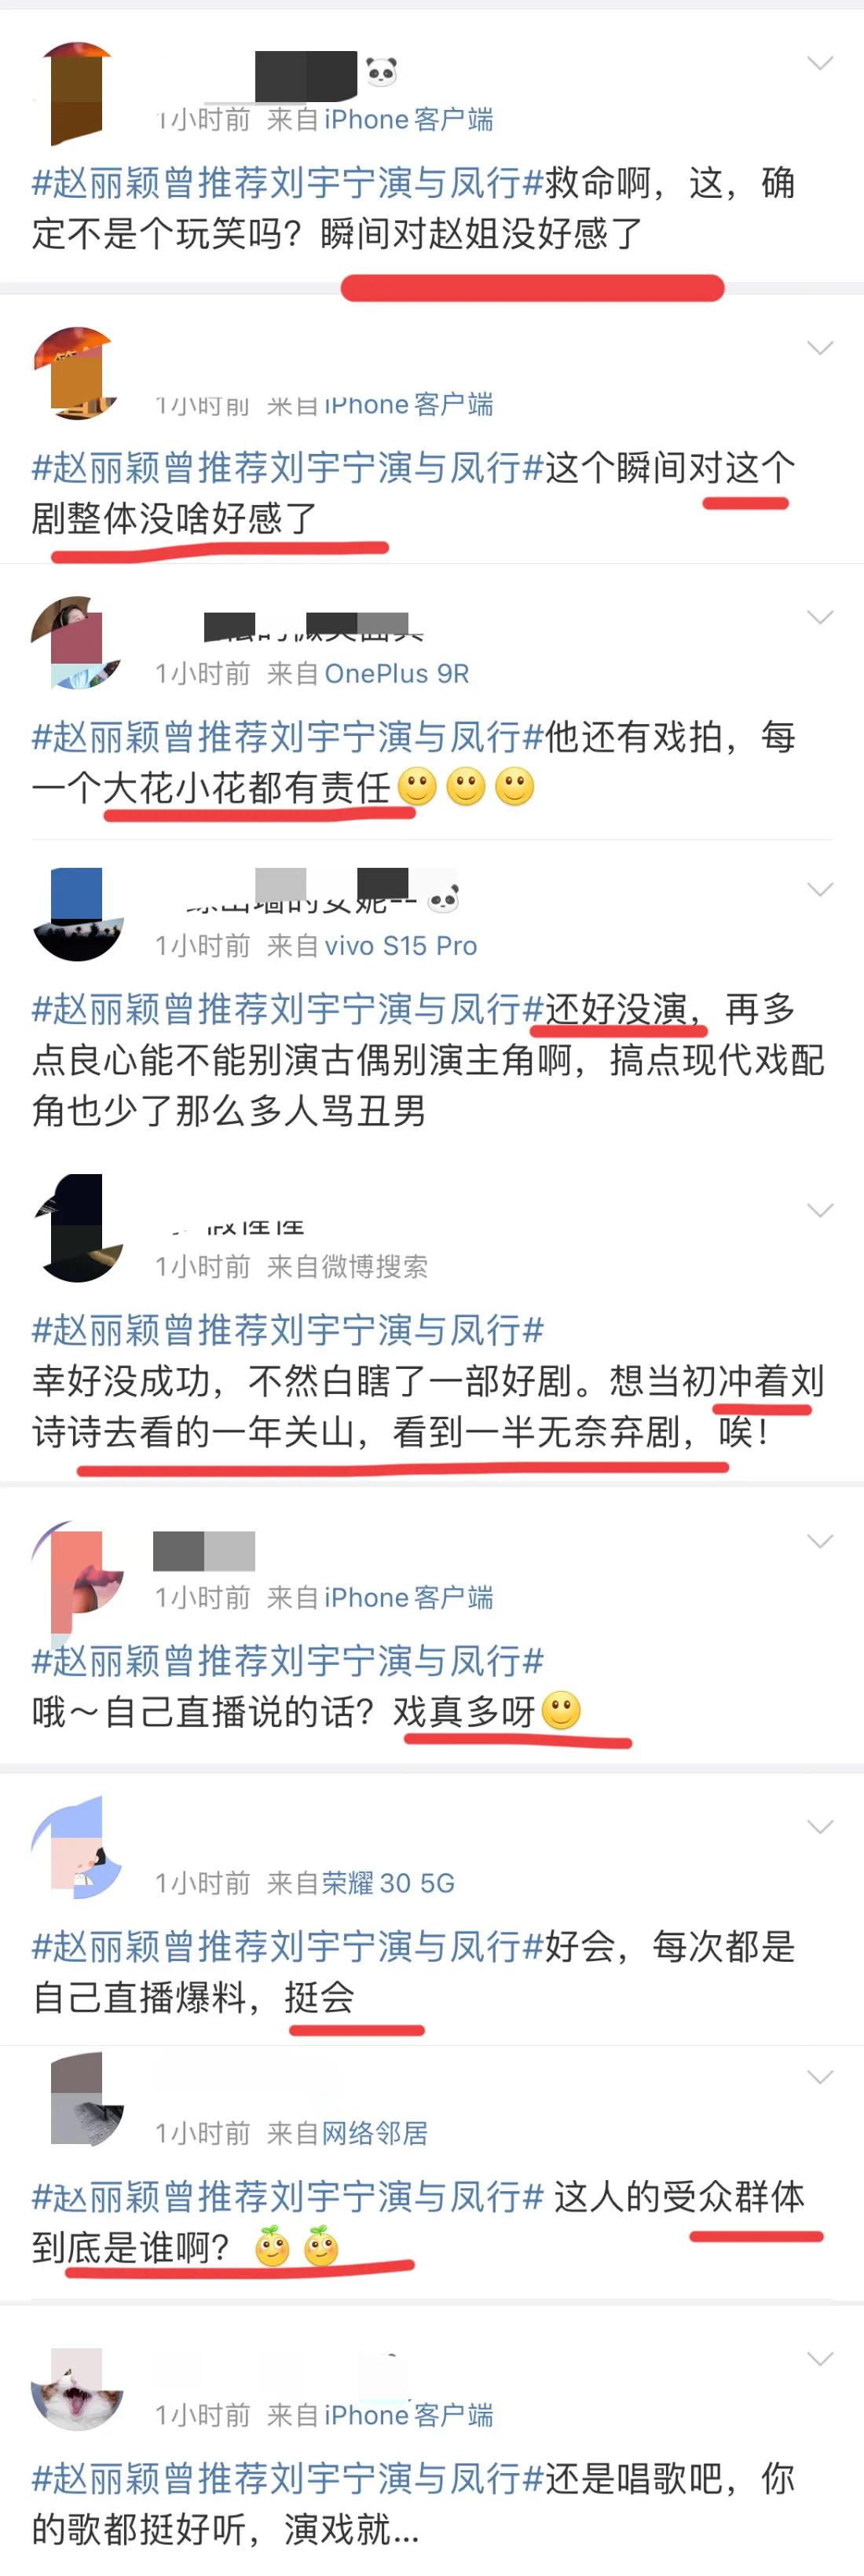Expand the chevron on the 荣耀 30 5G post
Screen dimensions: 864x2576
pos(820,1827)
